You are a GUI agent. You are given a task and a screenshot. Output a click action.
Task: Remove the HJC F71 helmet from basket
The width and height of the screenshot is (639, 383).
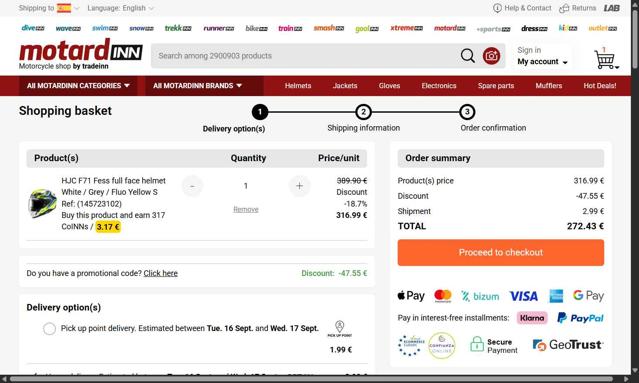(246, 209)
